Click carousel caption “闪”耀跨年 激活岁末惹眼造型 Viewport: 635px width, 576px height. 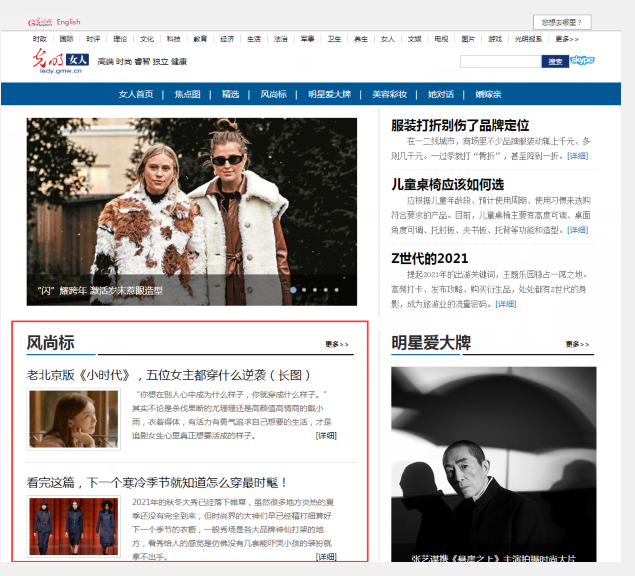click(x=100, y=290)
